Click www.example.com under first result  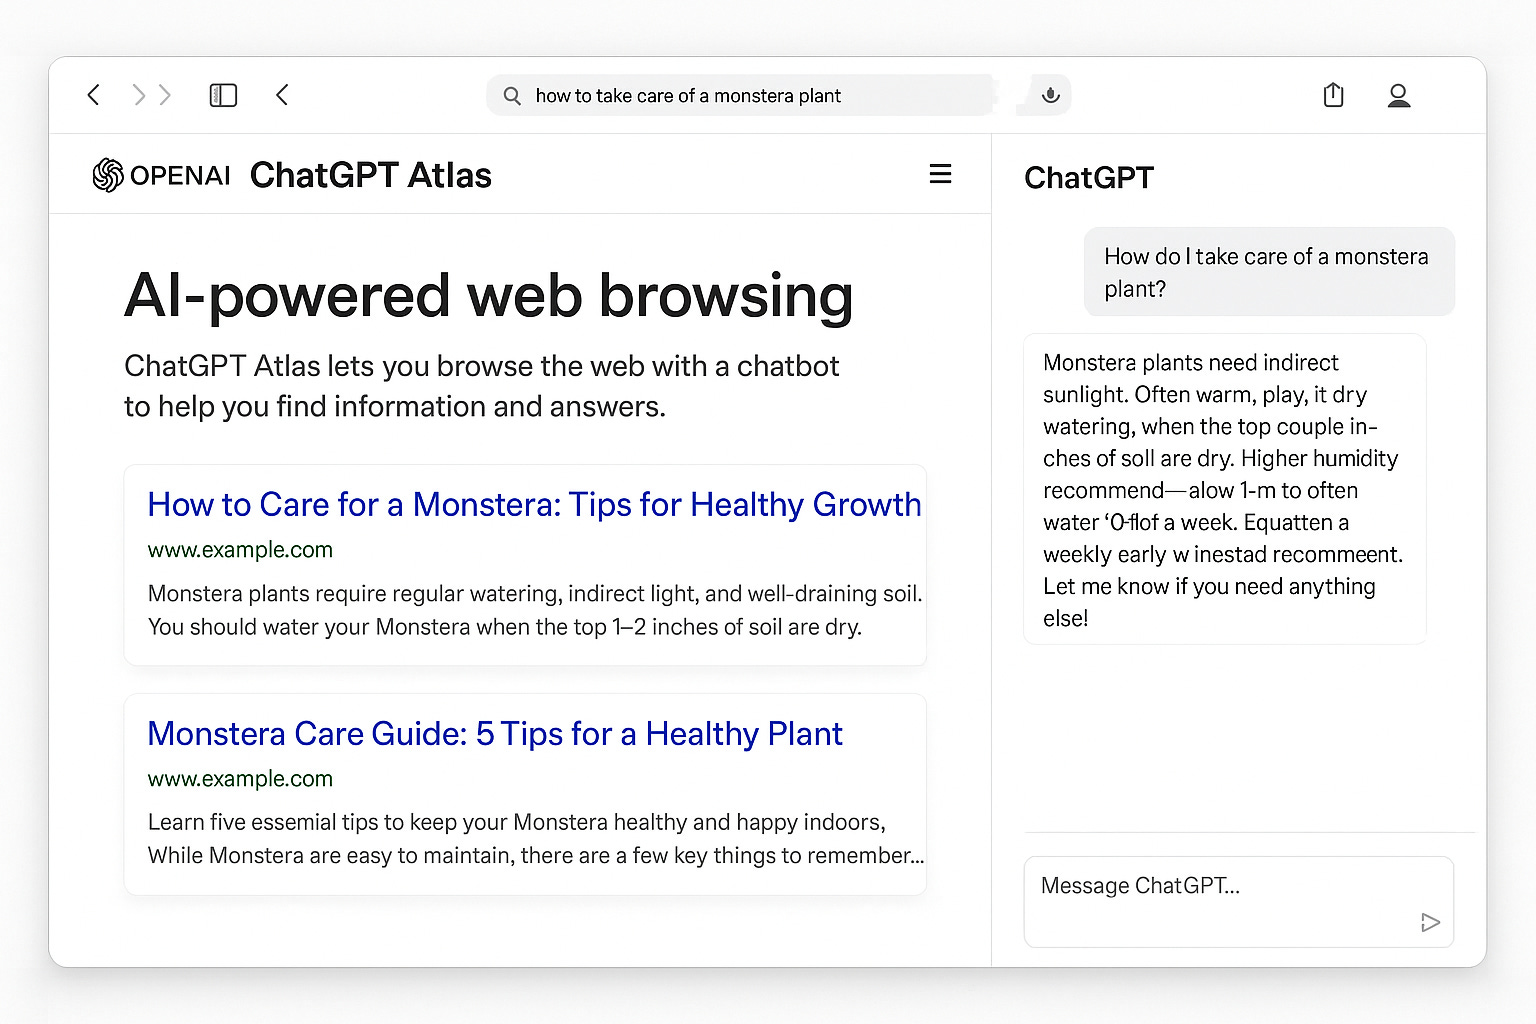[240, 550]
